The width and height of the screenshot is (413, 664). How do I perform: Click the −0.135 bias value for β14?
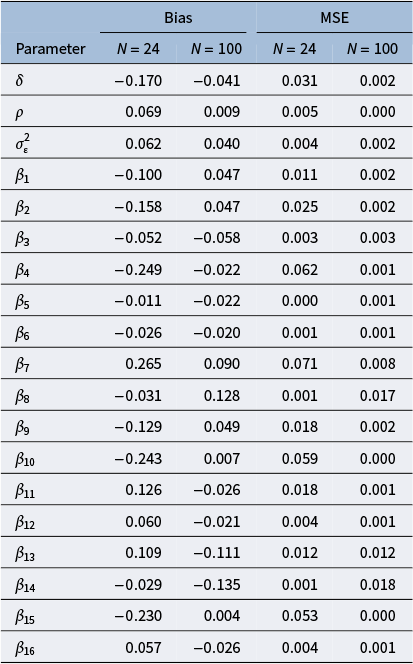[217, 584]
